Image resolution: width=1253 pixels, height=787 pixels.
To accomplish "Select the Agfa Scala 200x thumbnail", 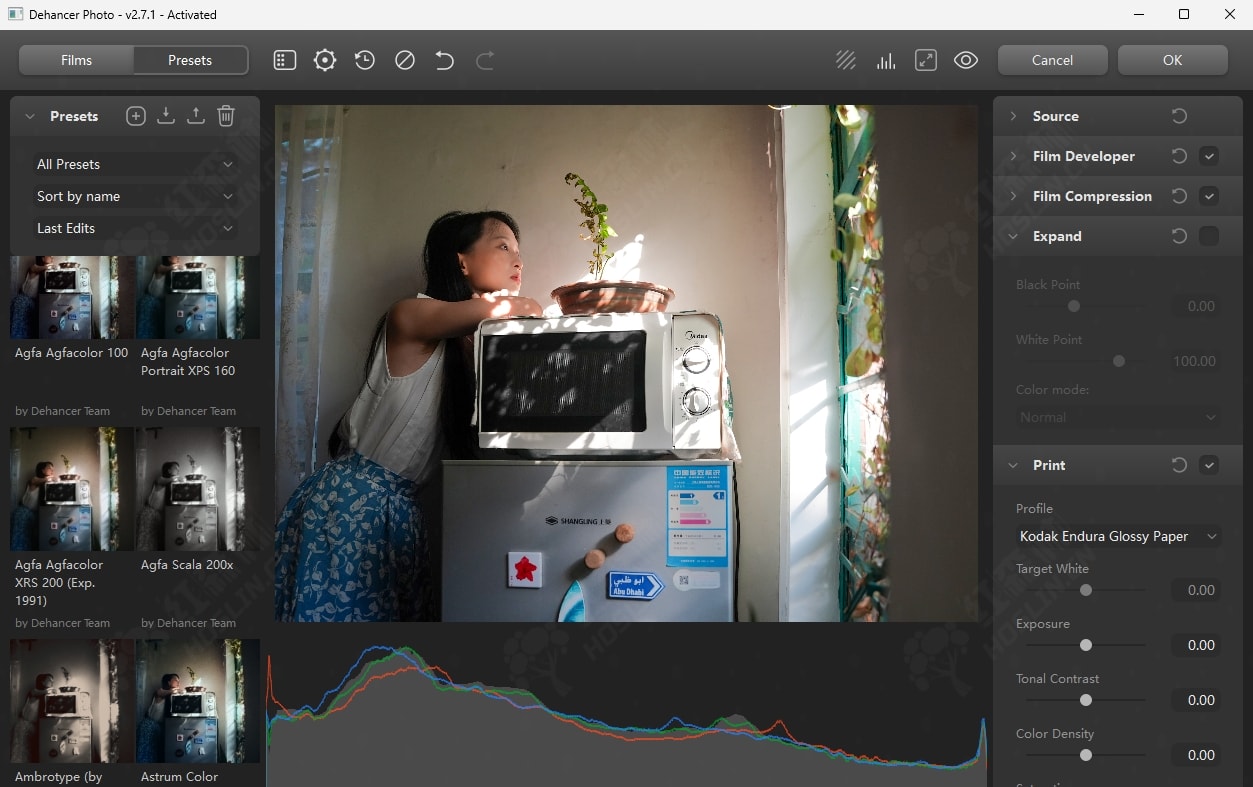I will (x=197, y=489).
